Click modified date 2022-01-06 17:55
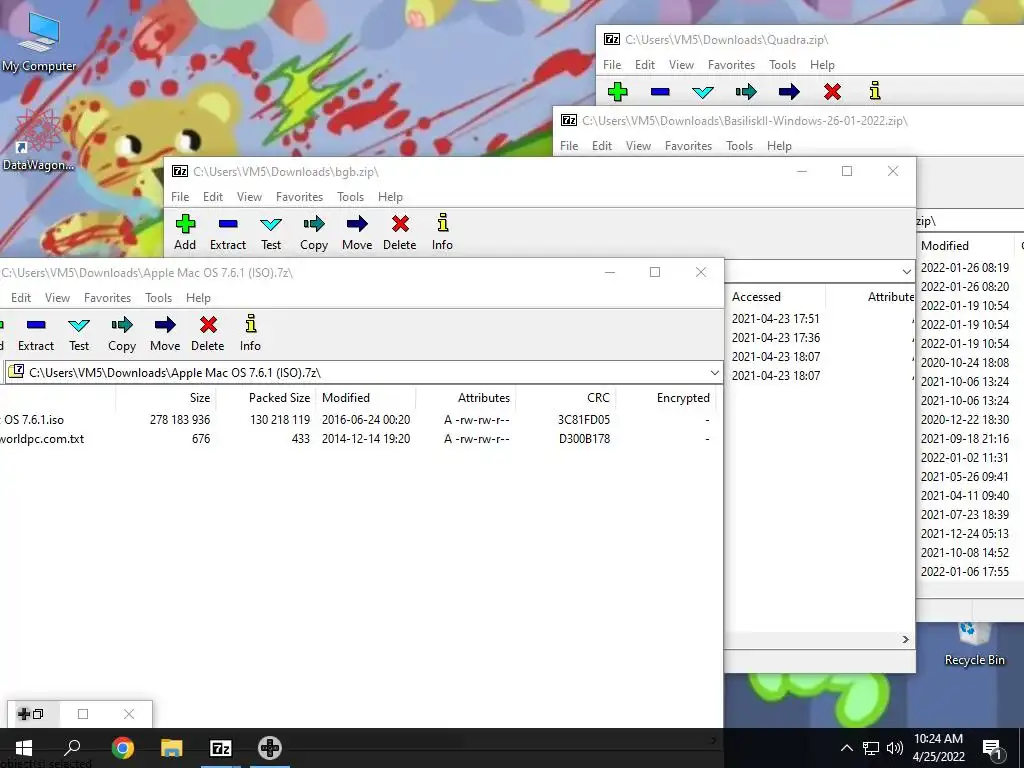The width and height of the screenshot is (1024, 768). pyautogui.click(x=965, y=571)
